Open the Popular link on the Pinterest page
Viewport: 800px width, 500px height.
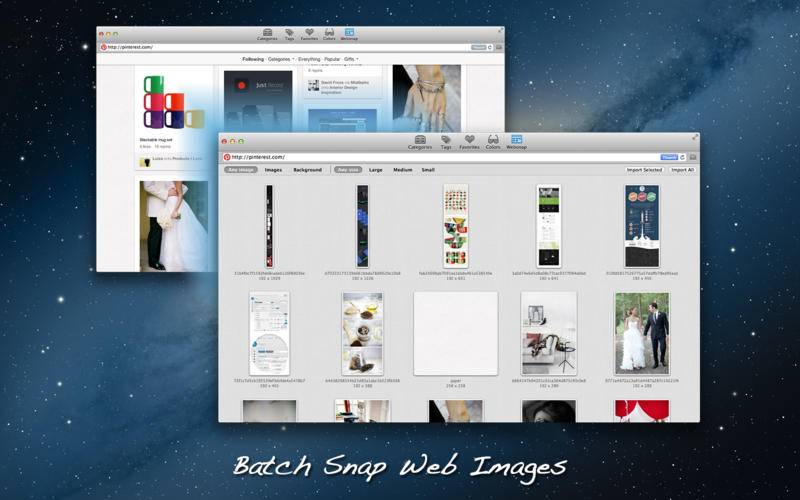point(332,59)
